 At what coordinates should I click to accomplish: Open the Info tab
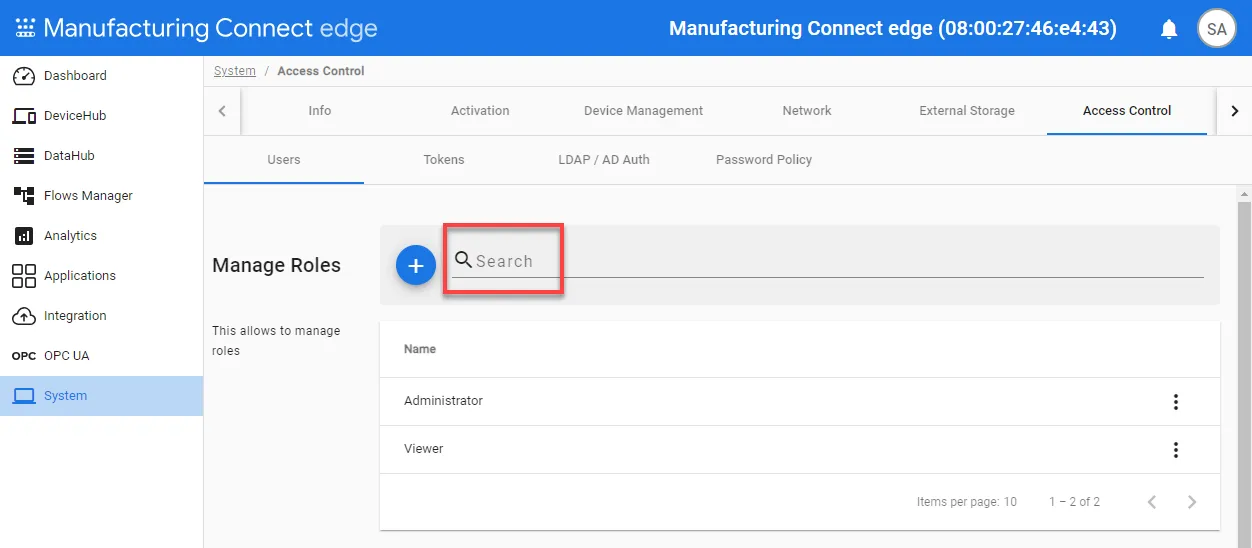(320, 111)
